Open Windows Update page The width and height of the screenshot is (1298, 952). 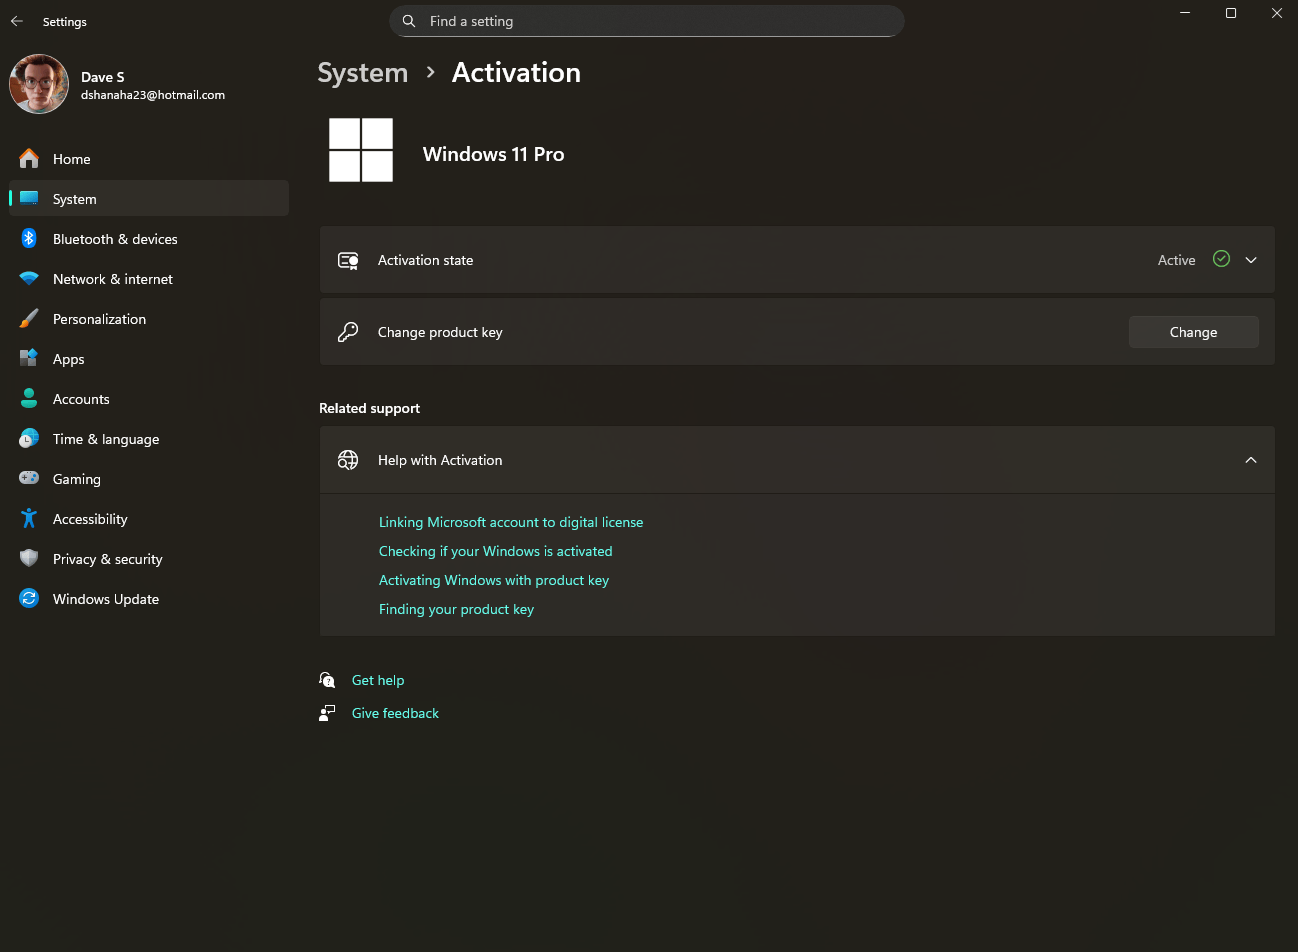[x=149, y=599]
